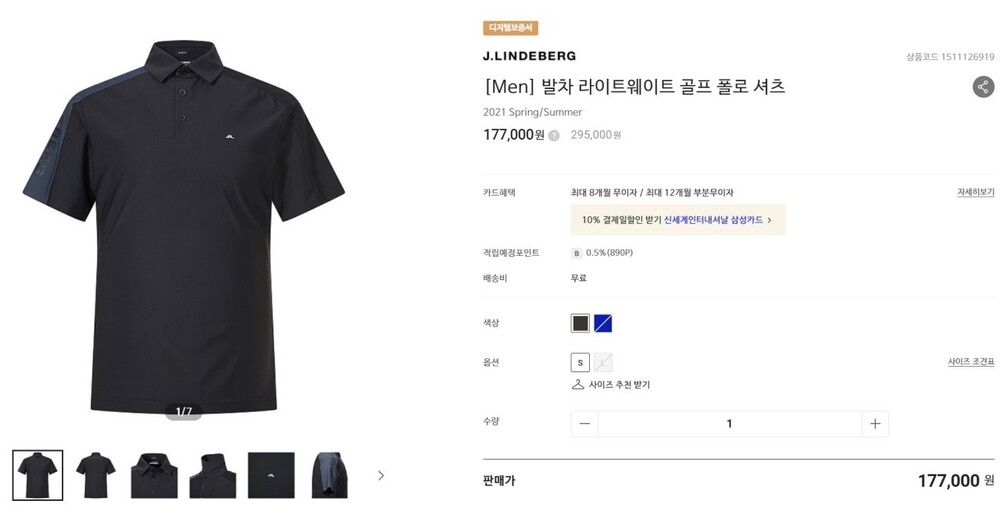Click the quantity input field
Viewport: 1000px width, 515px height.
click(730, 424)
